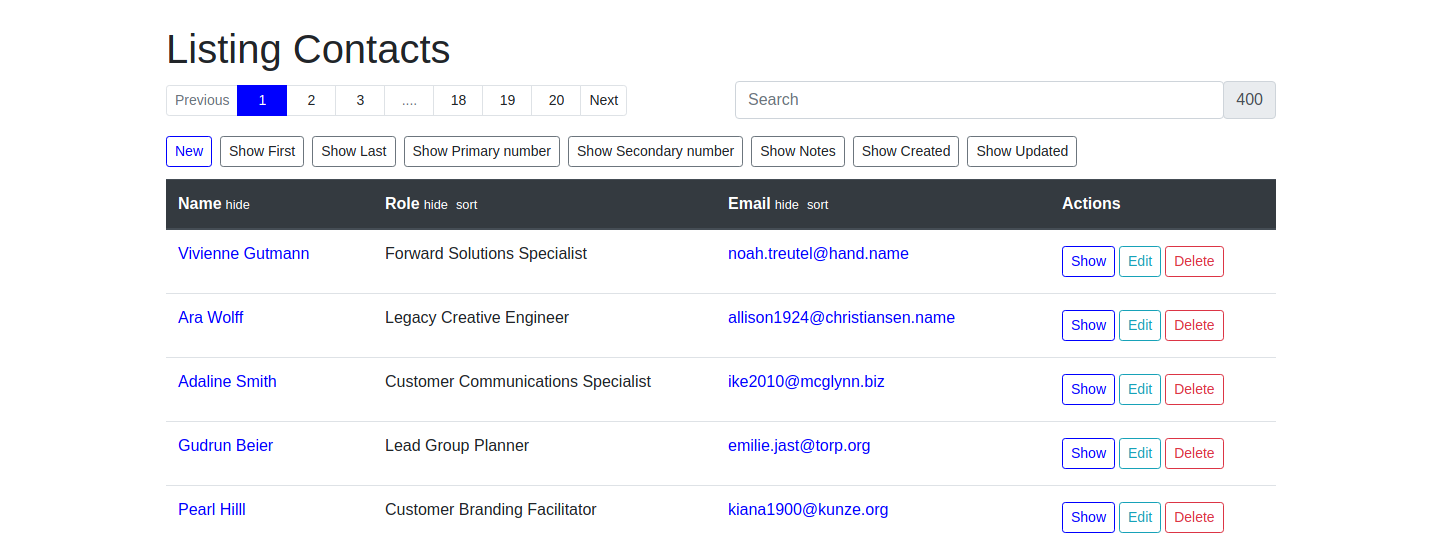Sort contacts by Role

[466, 205]
